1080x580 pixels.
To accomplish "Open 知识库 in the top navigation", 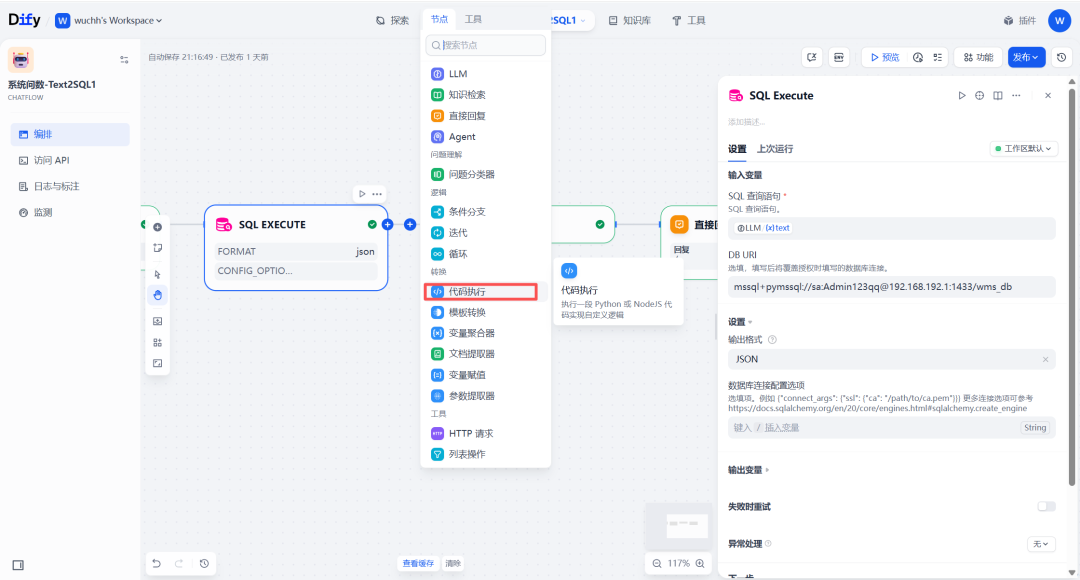I will coord(630,21).
